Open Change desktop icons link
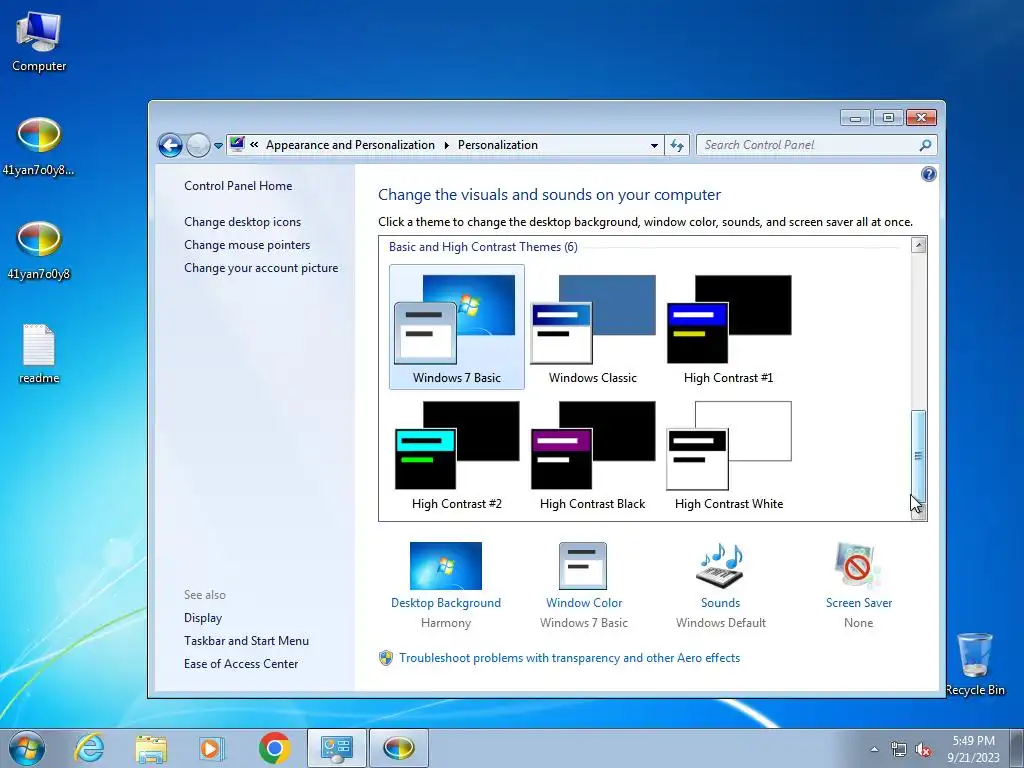 tap(242, 221)
